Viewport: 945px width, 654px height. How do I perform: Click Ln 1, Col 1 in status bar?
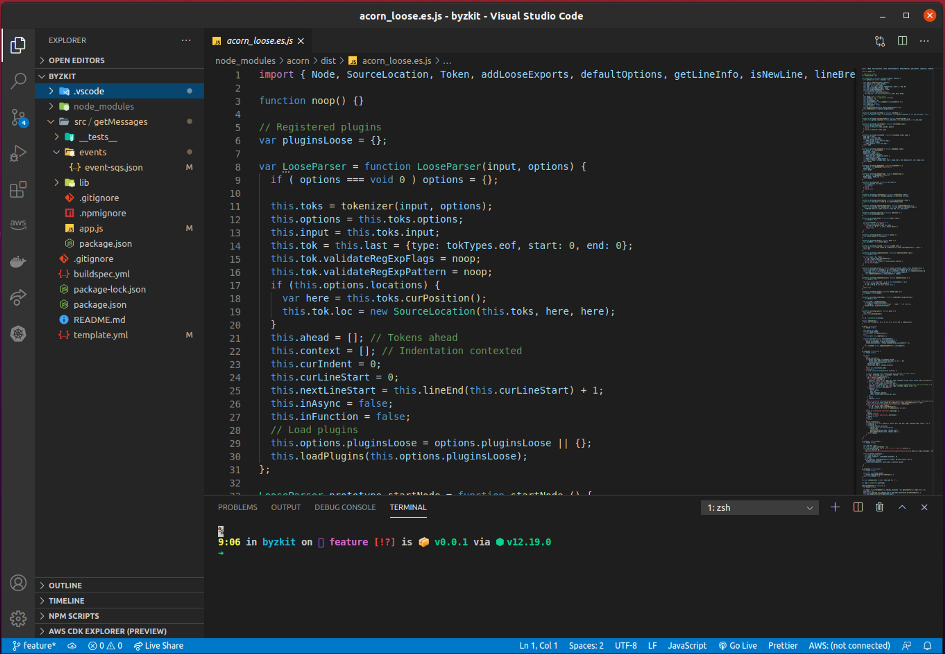tap(538, 646)
